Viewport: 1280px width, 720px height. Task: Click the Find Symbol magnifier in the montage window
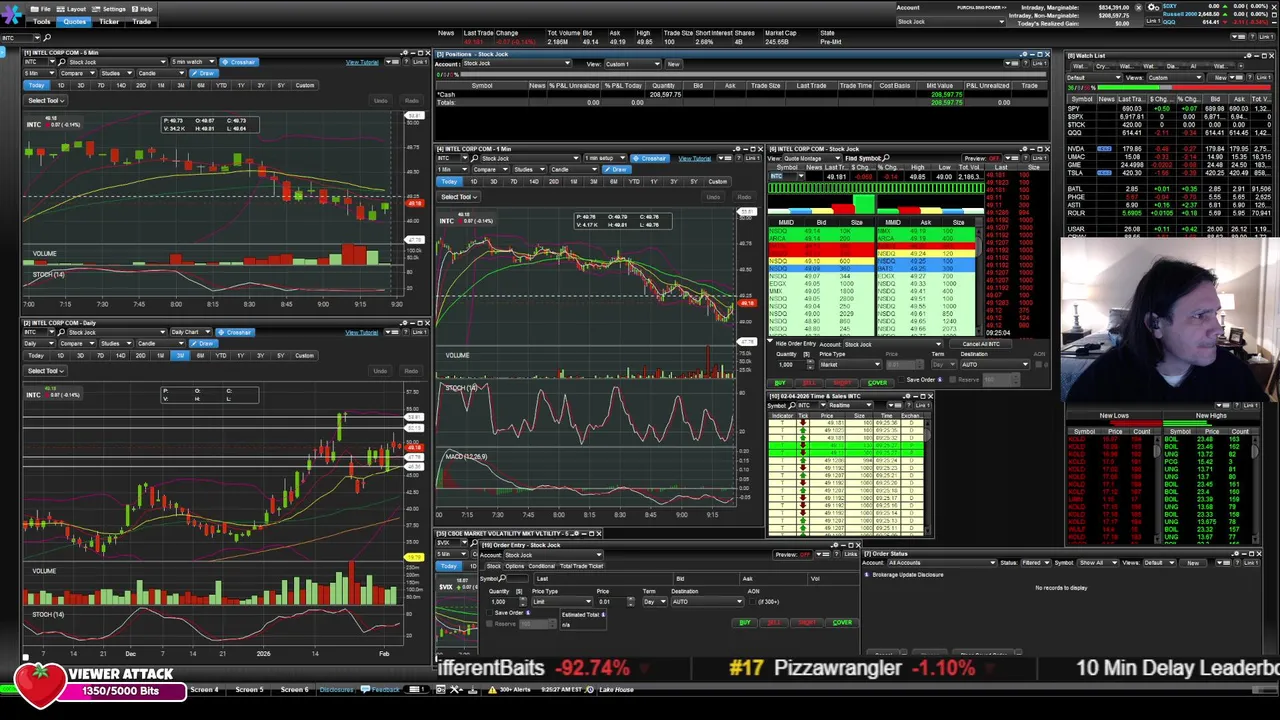point(888,158)
